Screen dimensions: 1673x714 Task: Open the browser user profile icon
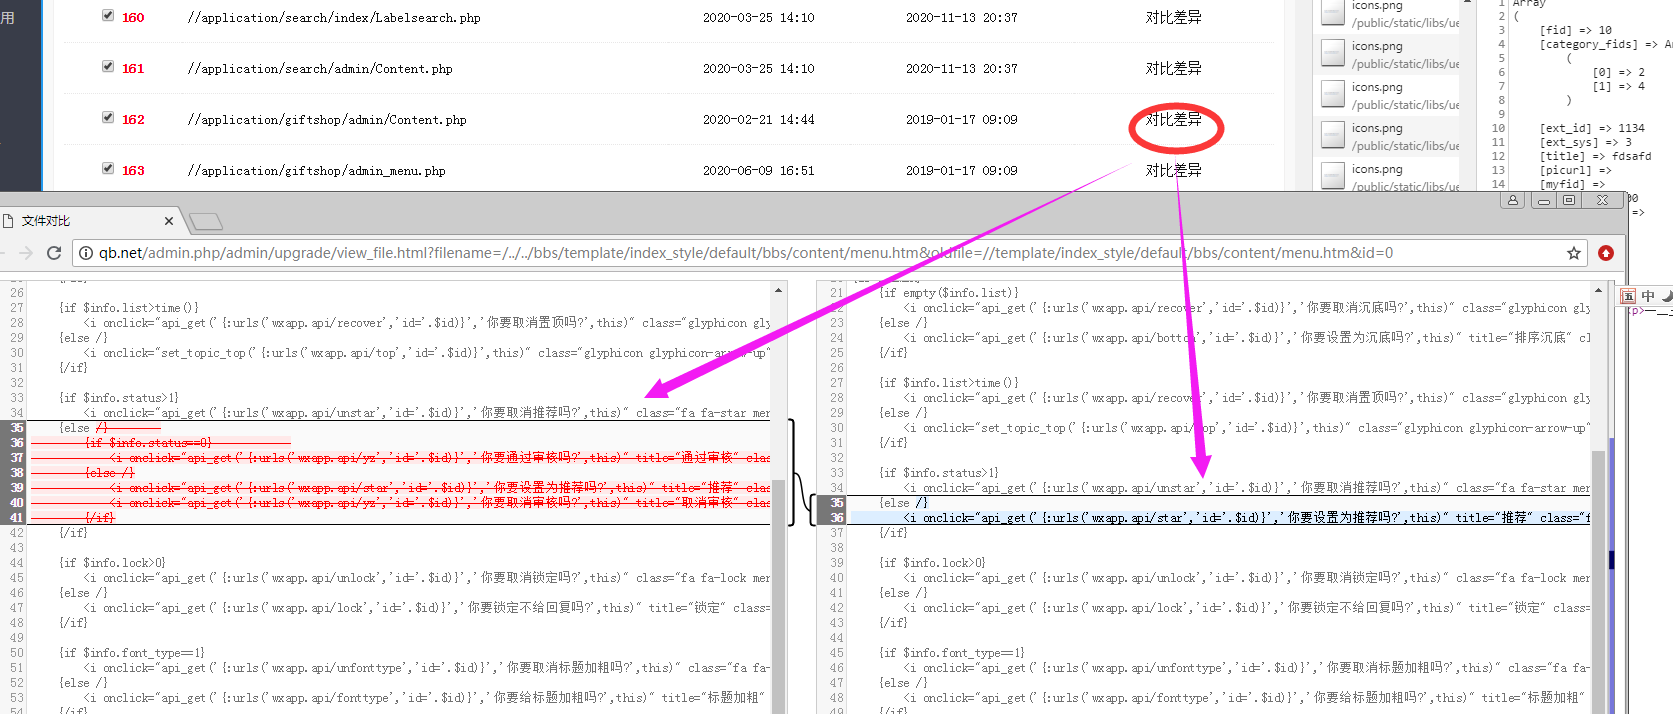click(1513, 200)
